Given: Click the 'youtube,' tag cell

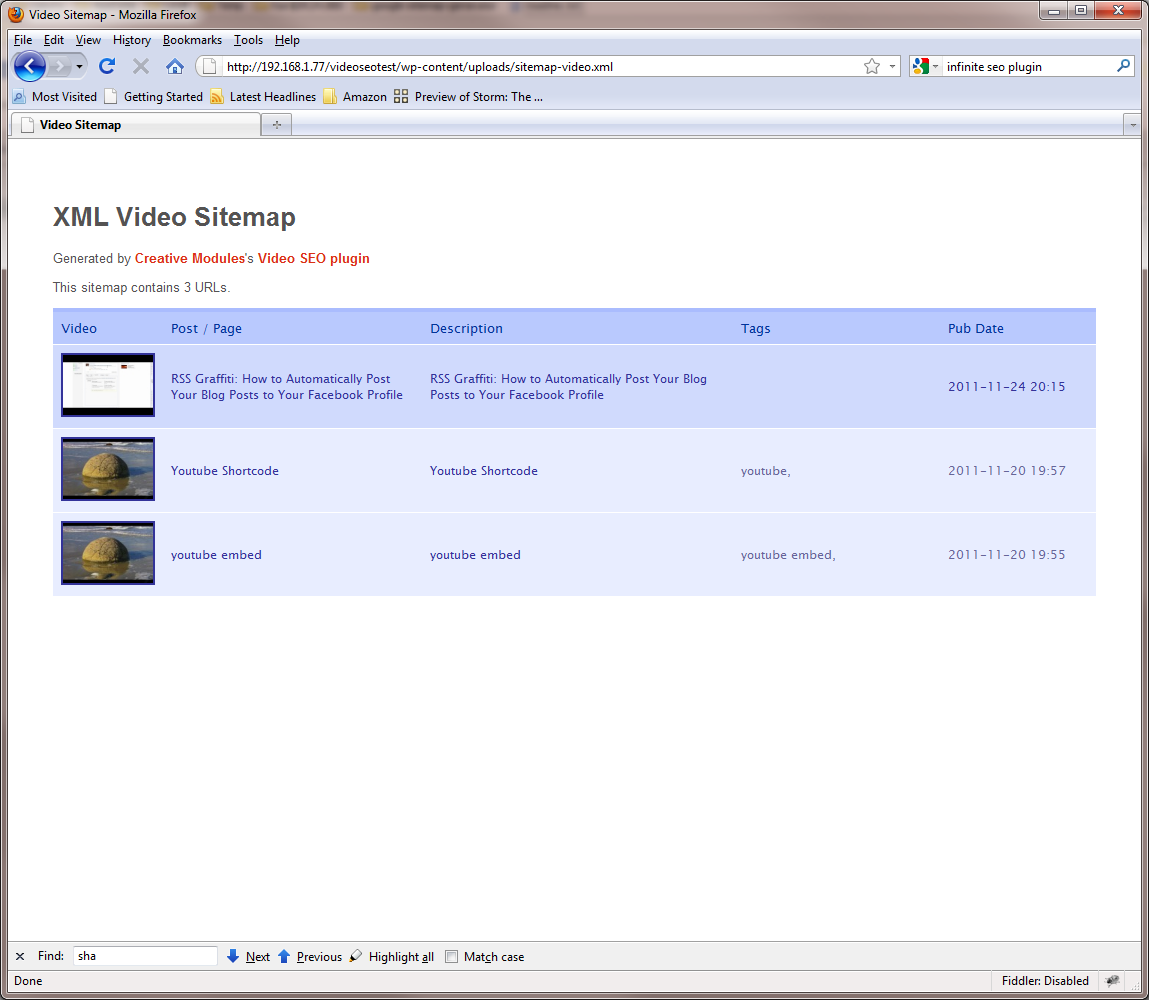Looking at the screenshot, I should [766, 470].
